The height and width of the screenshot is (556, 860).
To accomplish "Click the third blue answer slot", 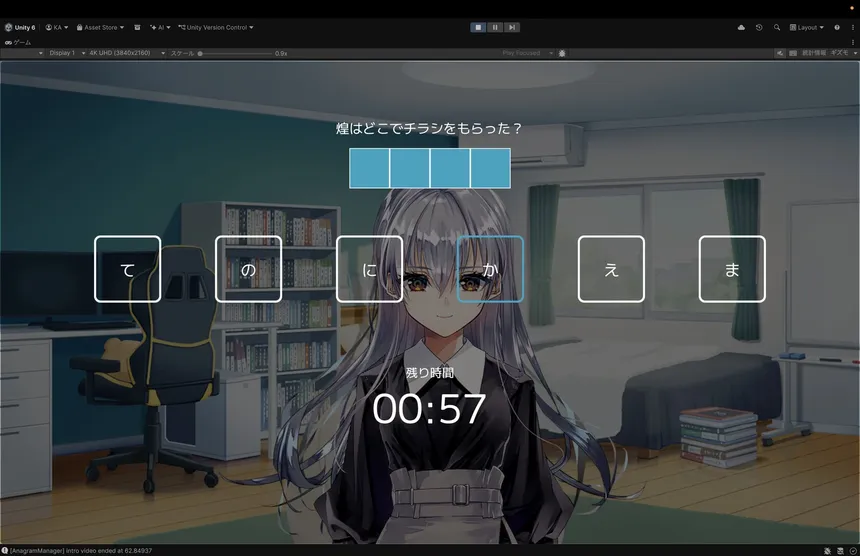I will [450, 168].
